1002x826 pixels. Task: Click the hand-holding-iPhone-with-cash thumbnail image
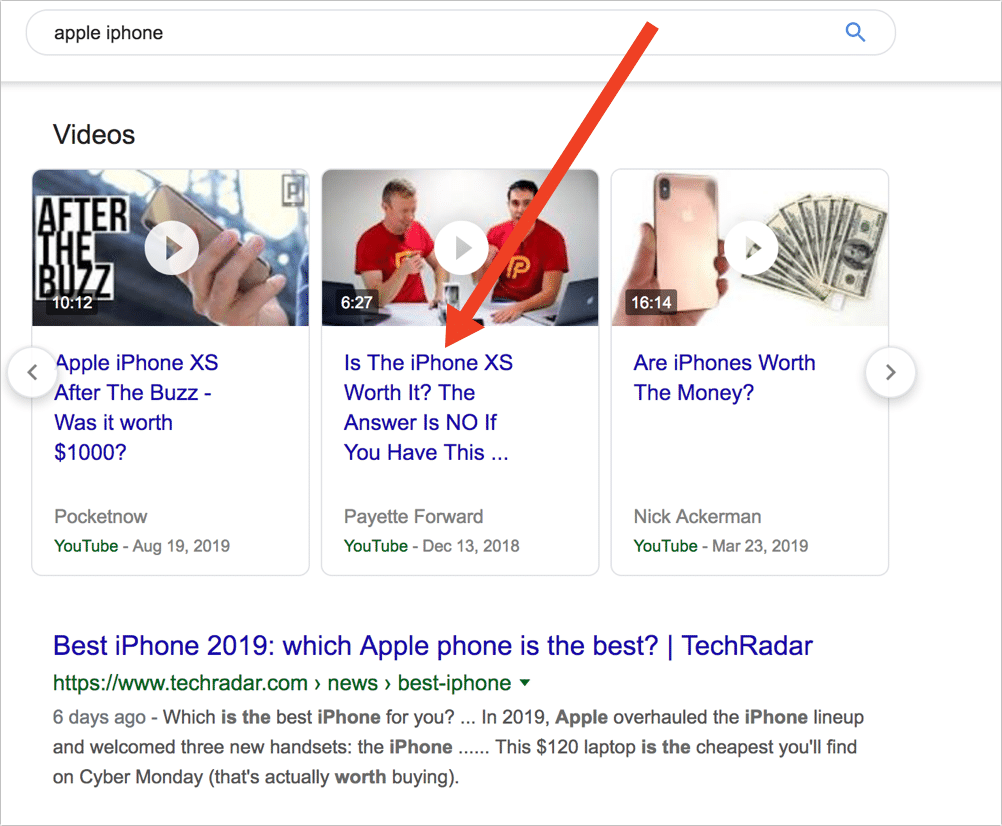[x=750, y=248]
